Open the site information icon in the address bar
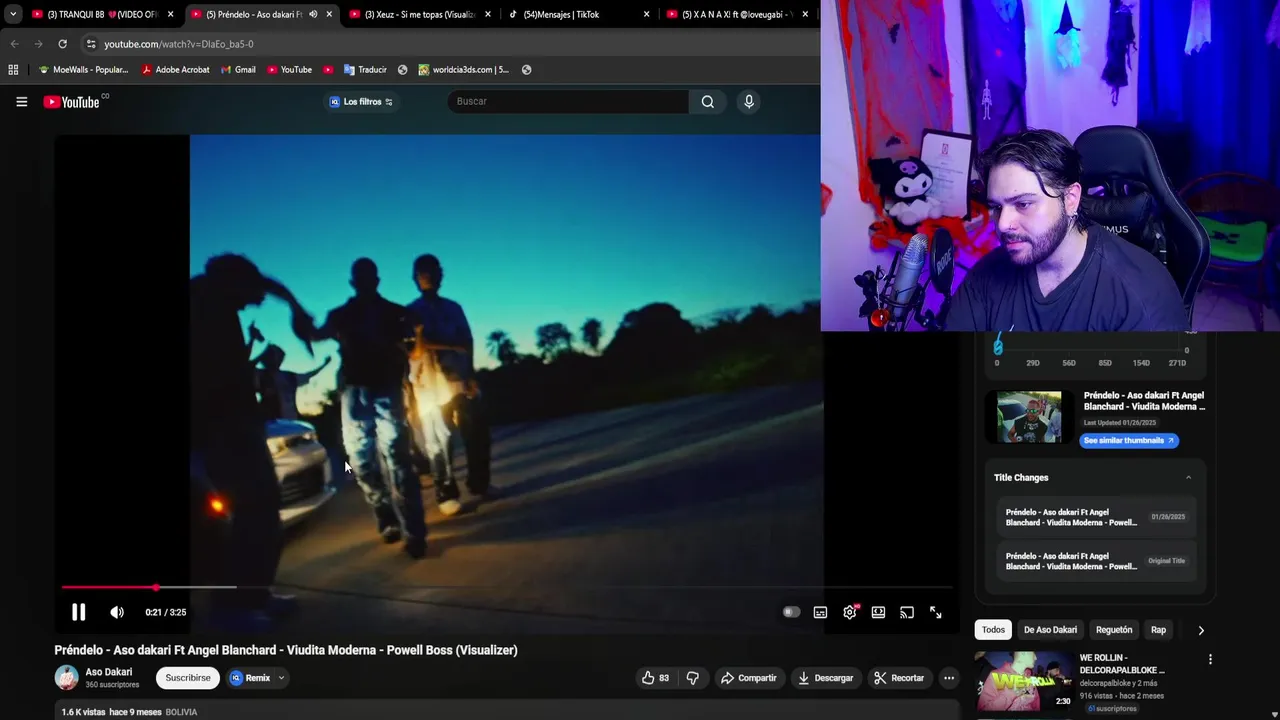The image size is (1280, 720). (91, 44)
